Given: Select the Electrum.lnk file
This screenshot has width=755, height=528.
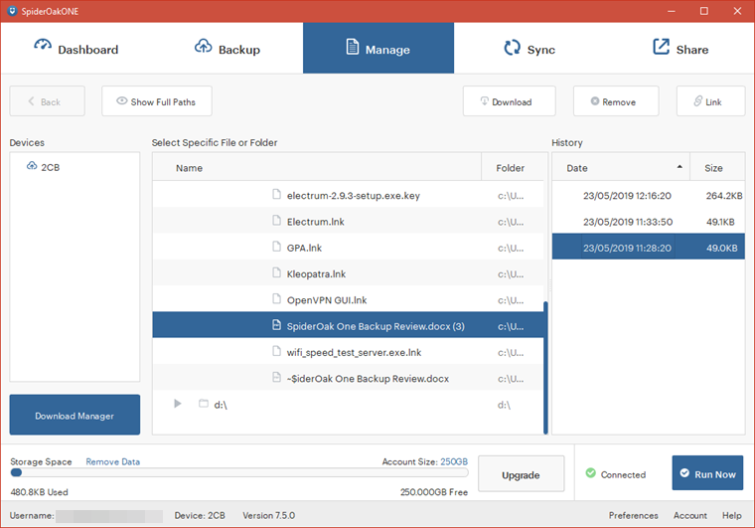Looking at the screenshot, I should click(x=348, y=221).
